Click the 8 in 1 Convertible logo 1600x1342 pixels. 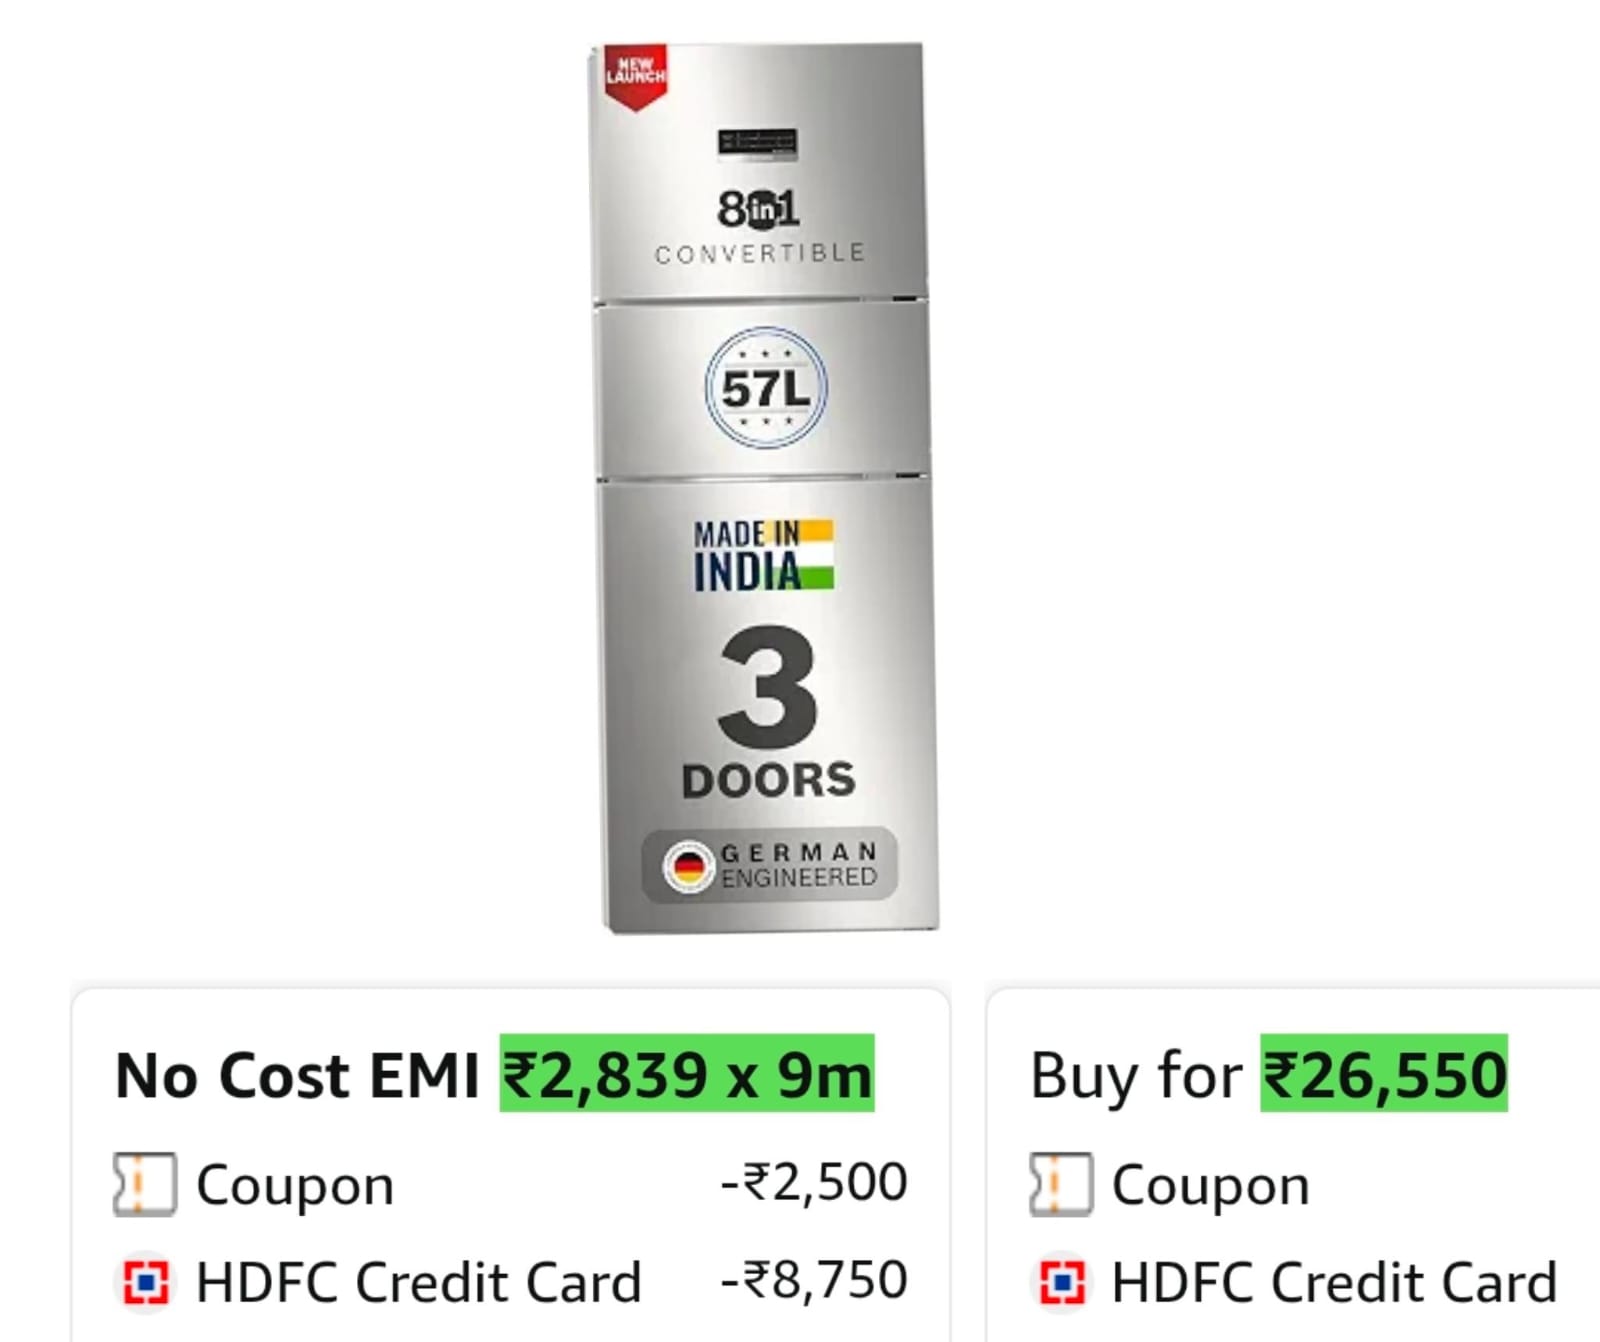pyautogui.click(x=760, y=226)
